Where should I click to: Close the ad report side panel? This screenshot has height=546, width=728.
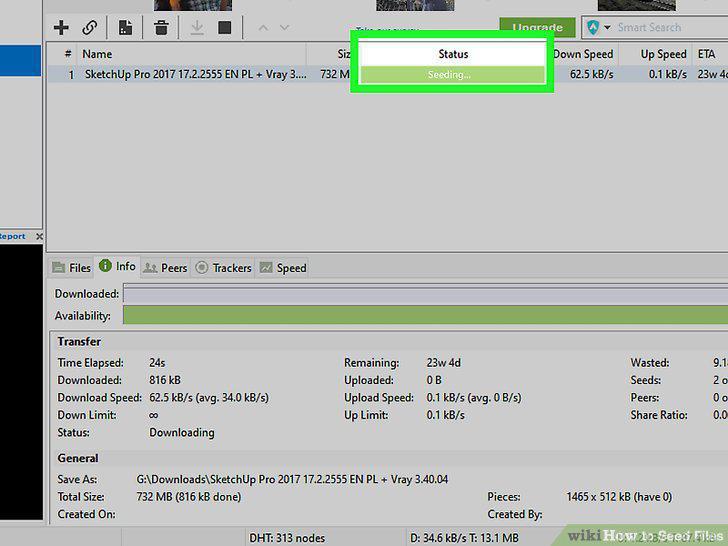click(39, 236)
